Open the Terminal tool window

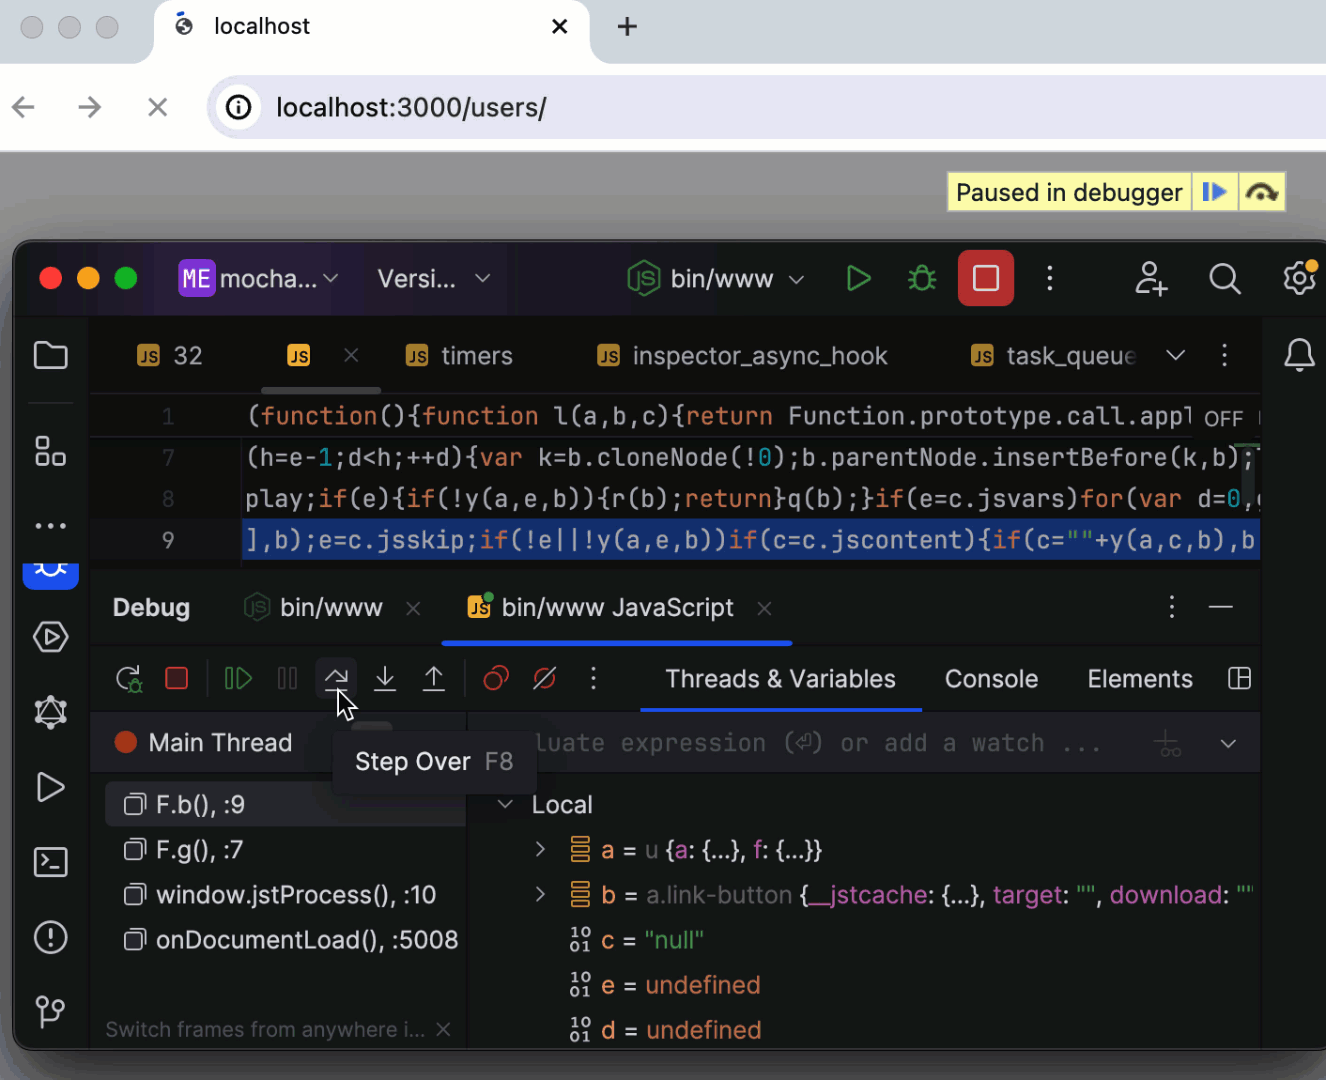coord(51,862)
